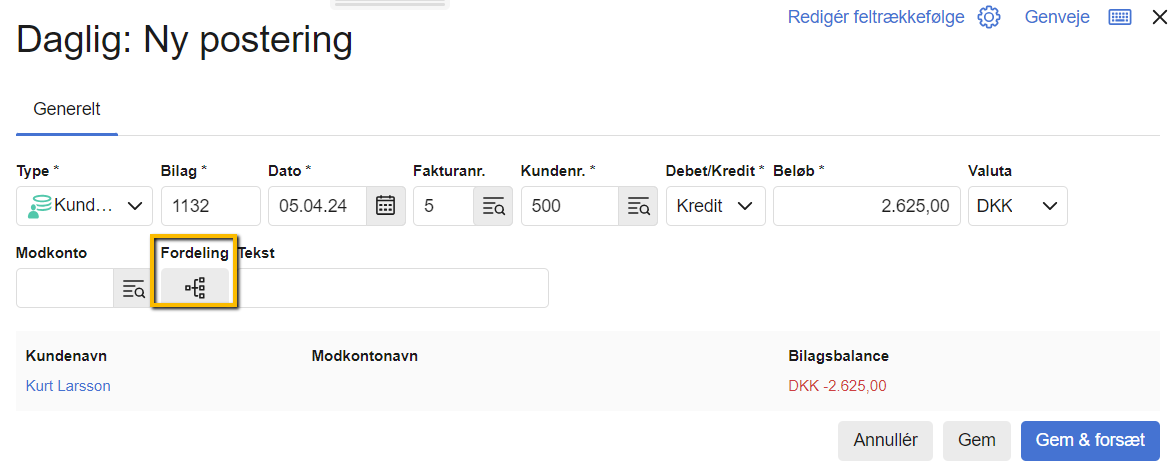
Task: Click the keyboard shortcuts icon
Action: [x=1119, y=18]
